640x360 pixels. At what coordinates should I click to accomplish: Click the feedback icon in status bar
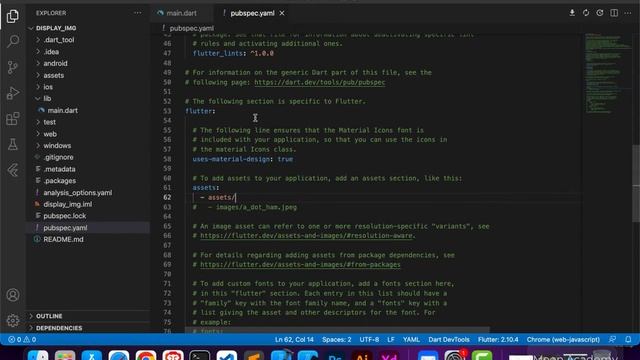(613, 340)
